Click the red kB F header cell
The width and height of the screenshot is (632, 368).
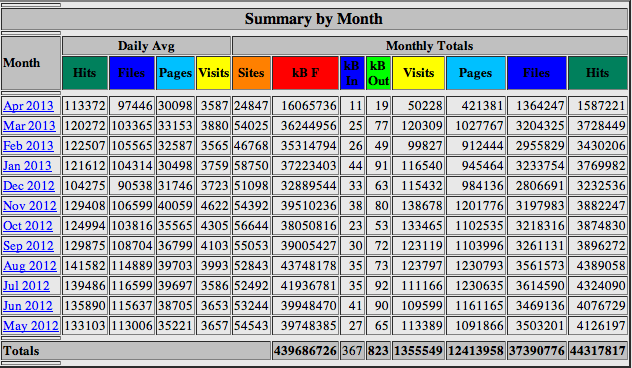coord(306,73)
